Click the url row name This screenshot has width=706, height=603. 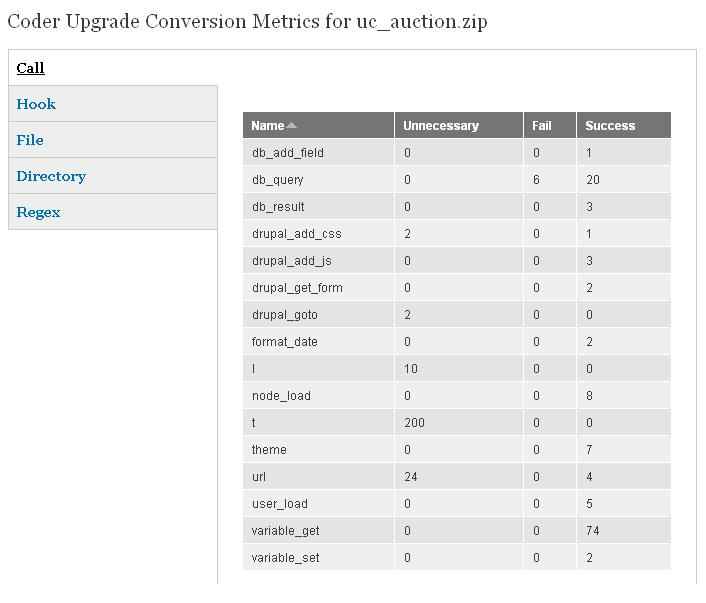(x=259, y=477)
